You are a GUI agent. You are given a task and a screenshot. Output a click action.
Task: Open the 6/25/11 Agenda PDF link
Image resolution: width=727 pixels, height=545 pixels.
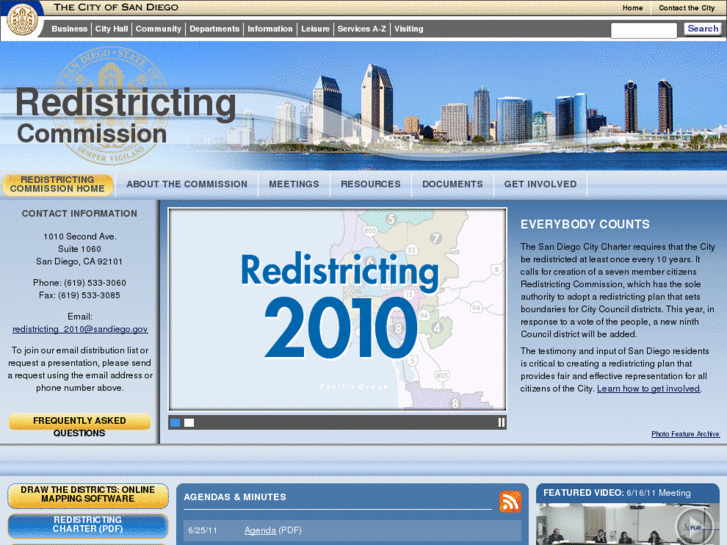[260, 530]
